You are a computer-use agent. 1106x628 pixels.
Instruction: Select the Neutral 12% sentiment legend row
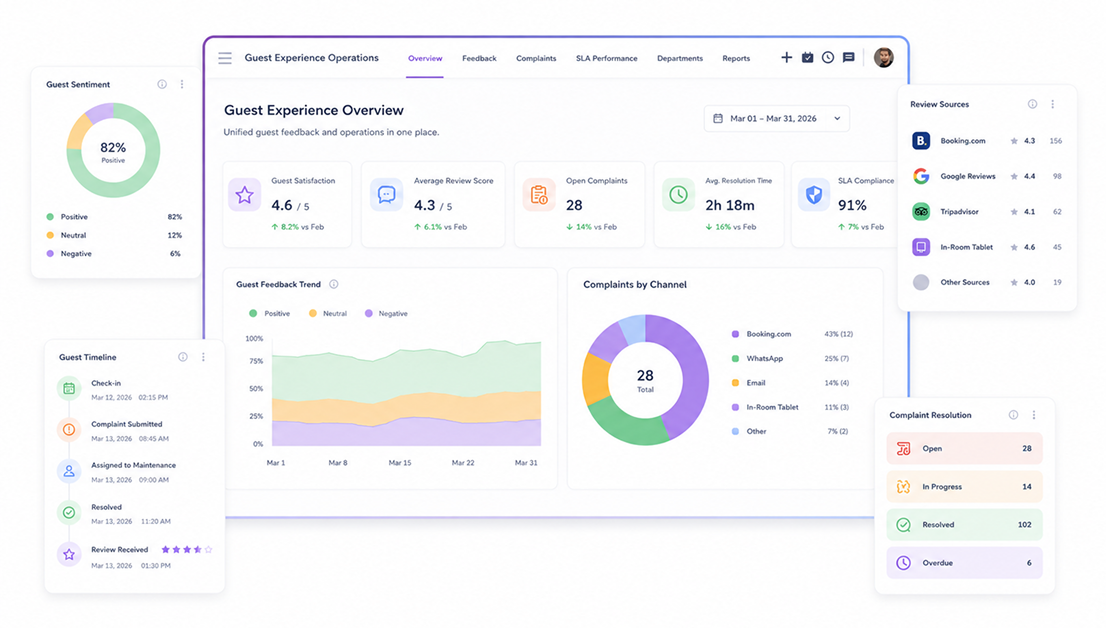coord(114,235)
